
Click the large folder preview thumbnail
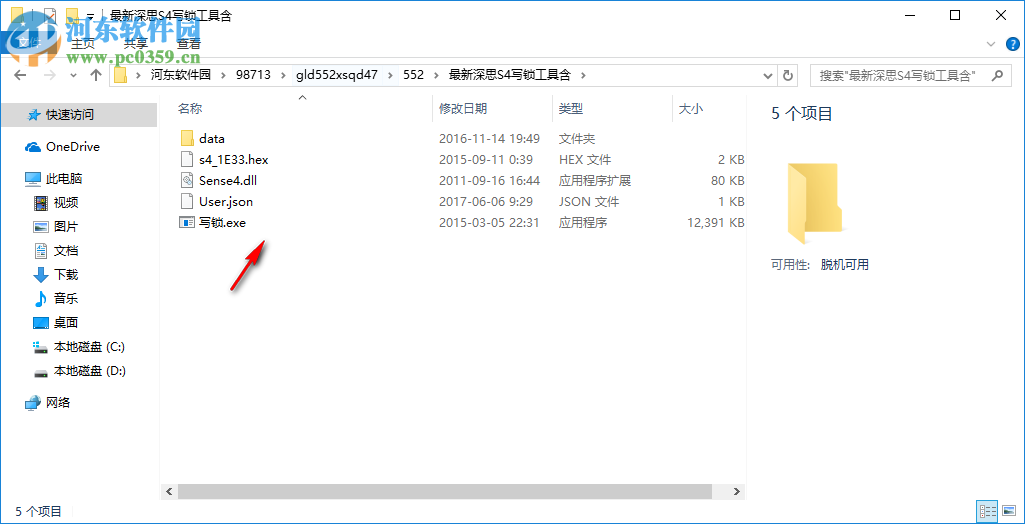coord(816,203)
